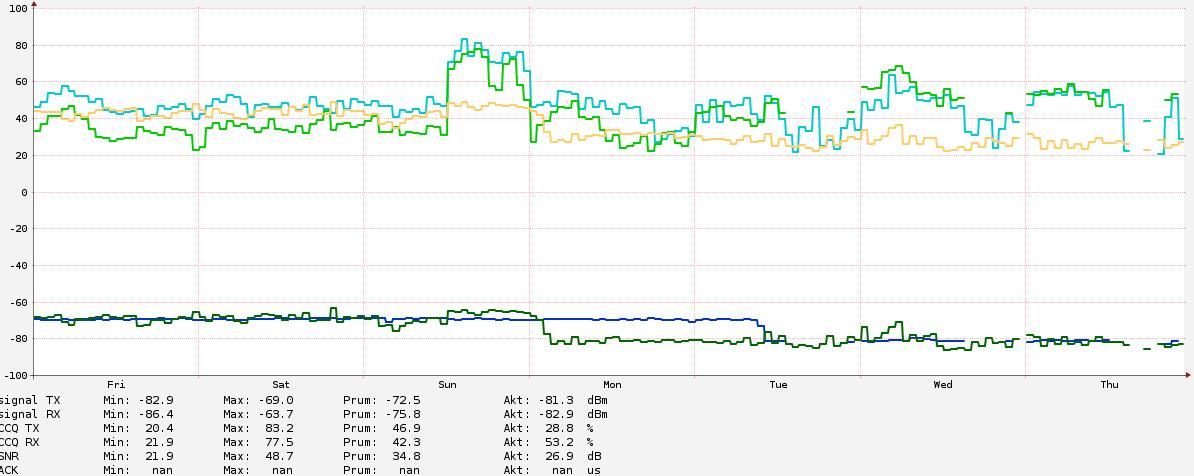This screenshot has height=476, width=1194.
Task: Select the 60 y-axis label
Action: click(x=20, y=82)
